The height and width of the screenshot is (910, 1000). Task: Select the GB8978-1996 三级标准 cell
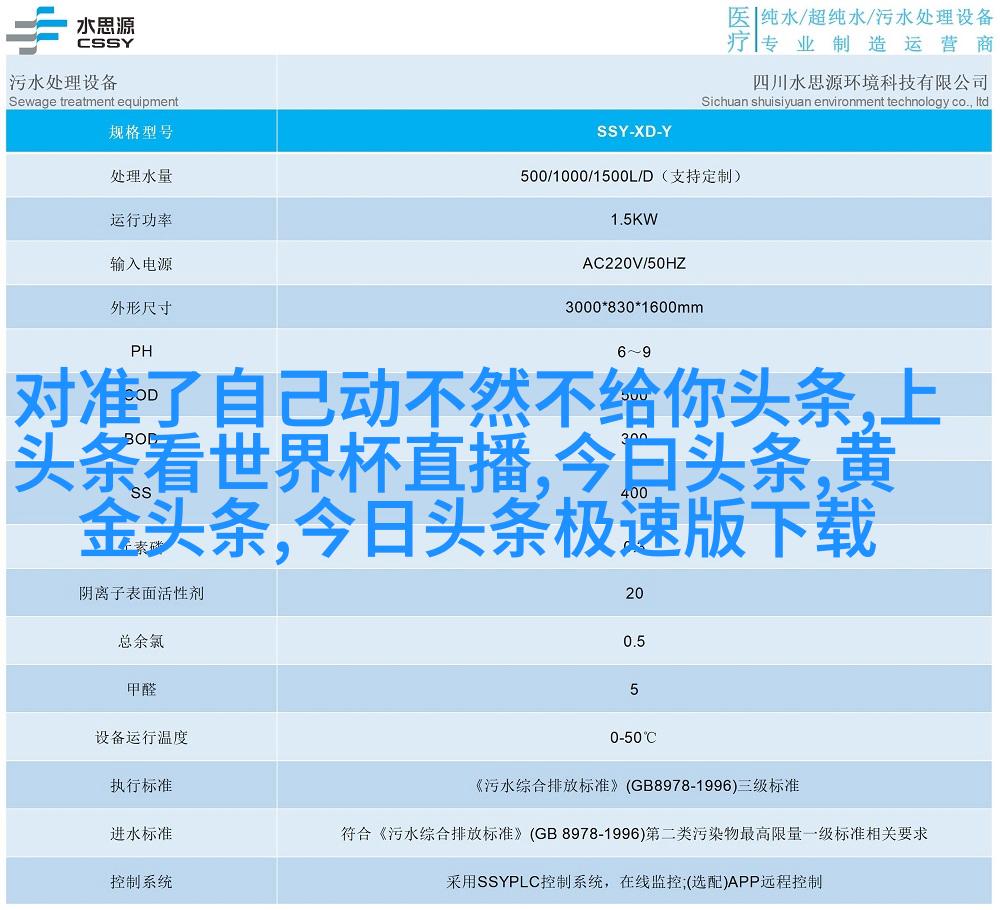click(x=634, y=786)
